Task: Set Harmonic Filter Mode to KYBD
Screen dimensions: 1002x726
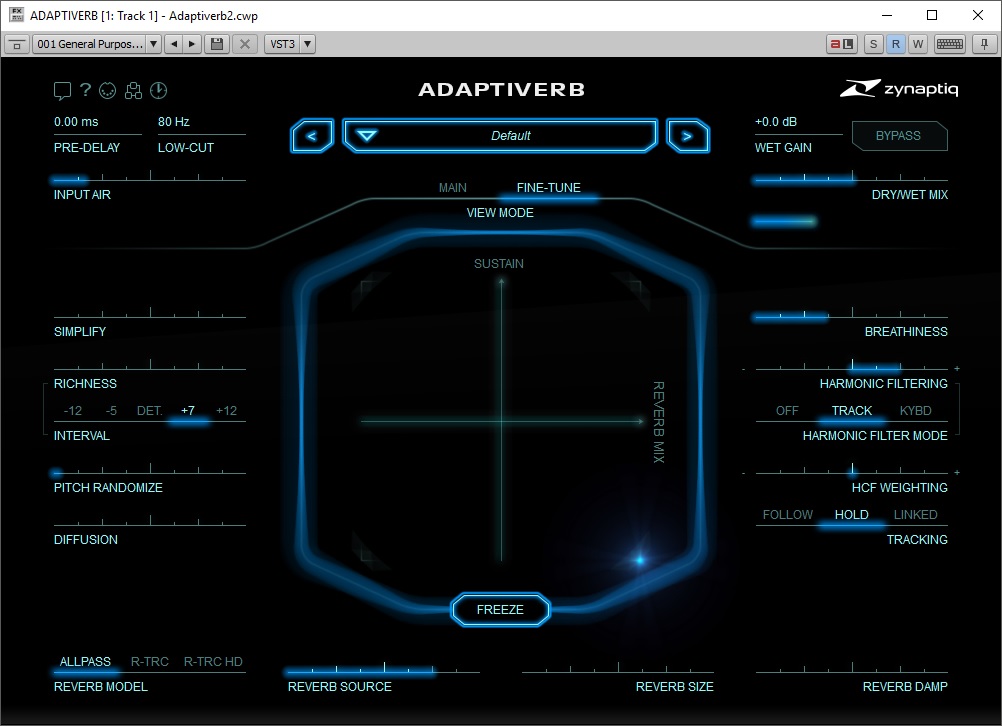Action: (x=916, y=411)
